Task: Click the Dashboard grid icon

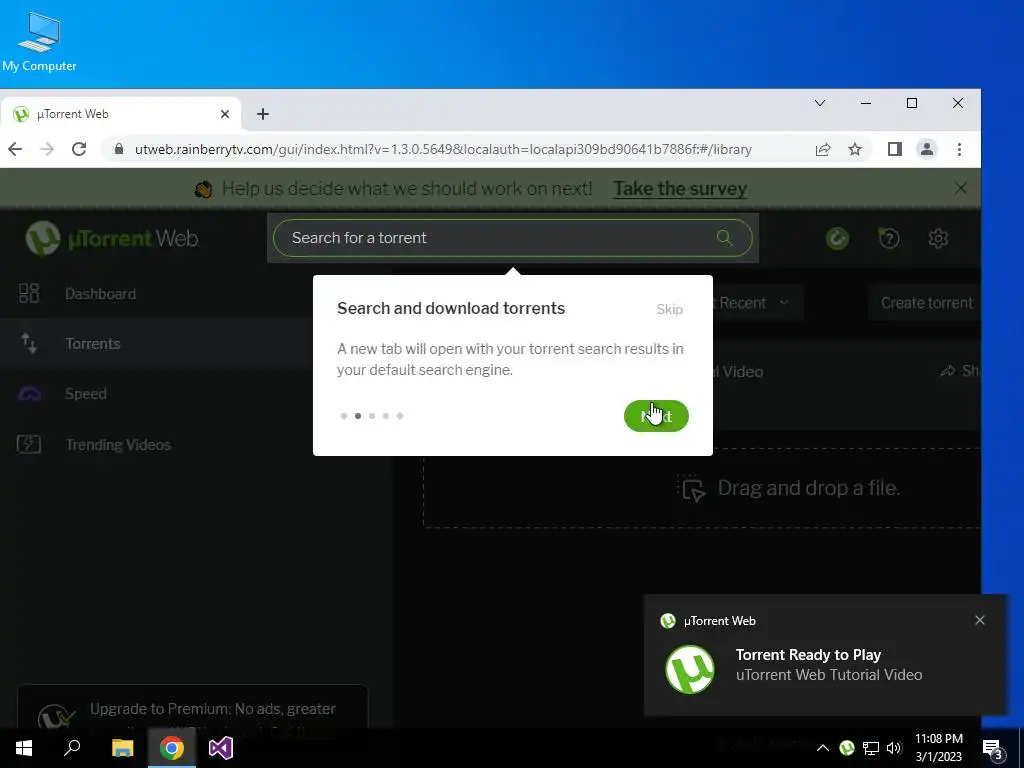Action: pyautogui.click(x=29, y=293)
